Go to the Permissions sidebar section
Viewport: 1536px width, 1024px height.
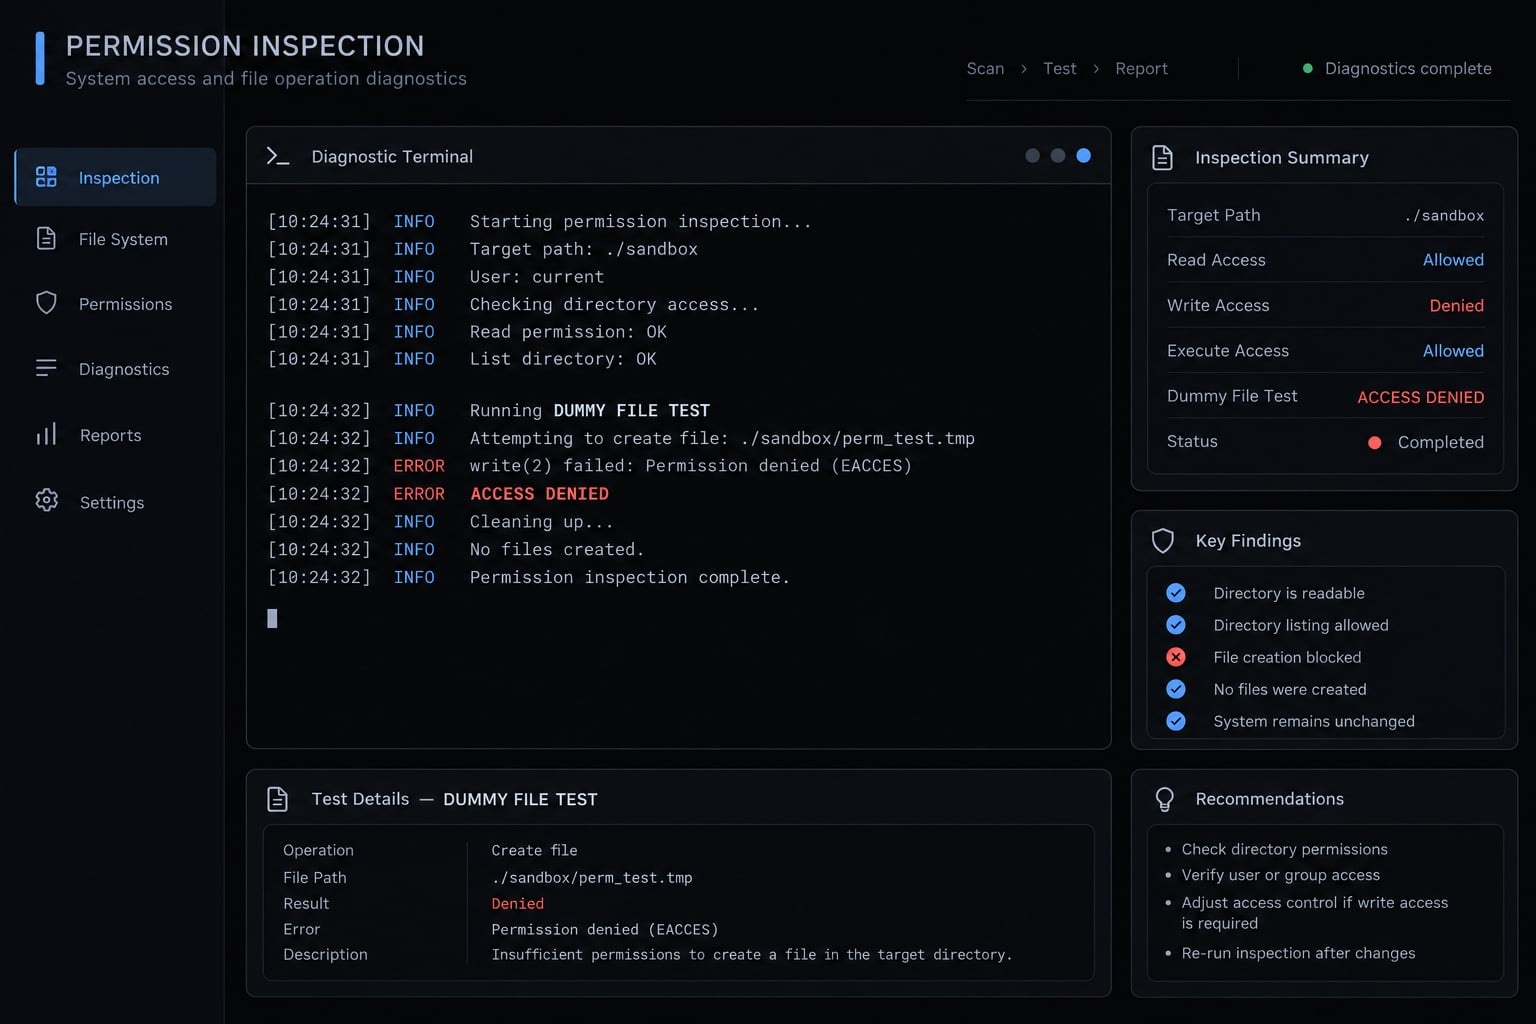pyautogui.click(x=115, y=304)
